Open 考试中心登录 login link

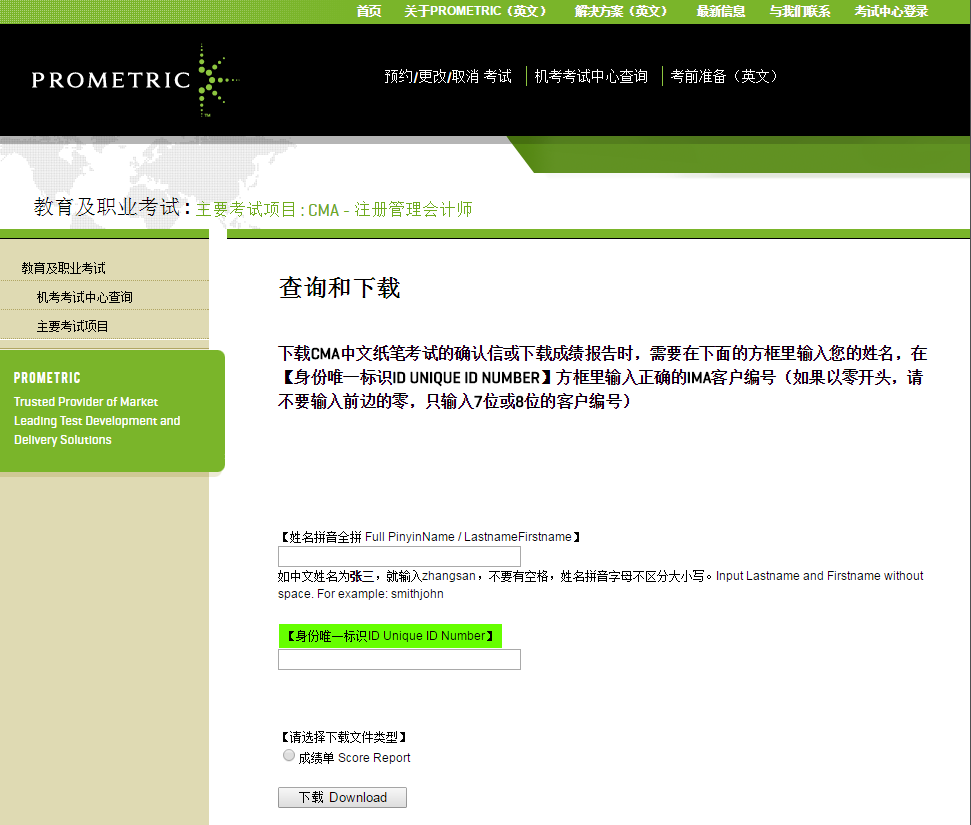coord(891,11)
